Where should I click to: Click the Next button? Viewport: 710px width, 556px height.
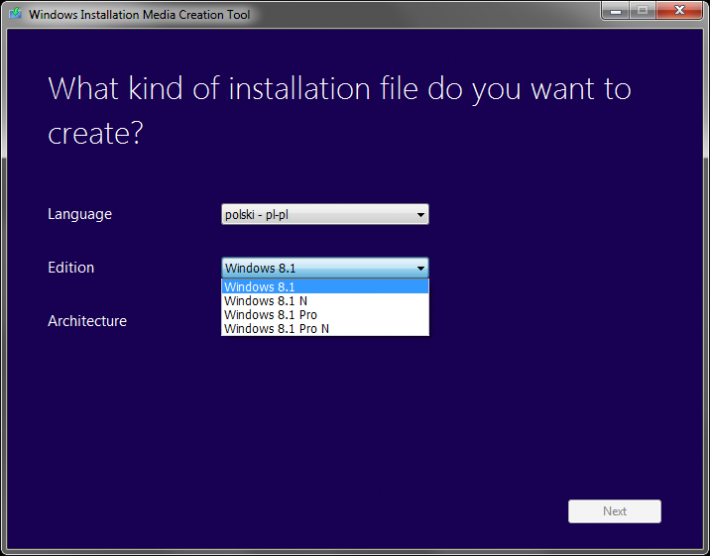click(x=614, y=511)
